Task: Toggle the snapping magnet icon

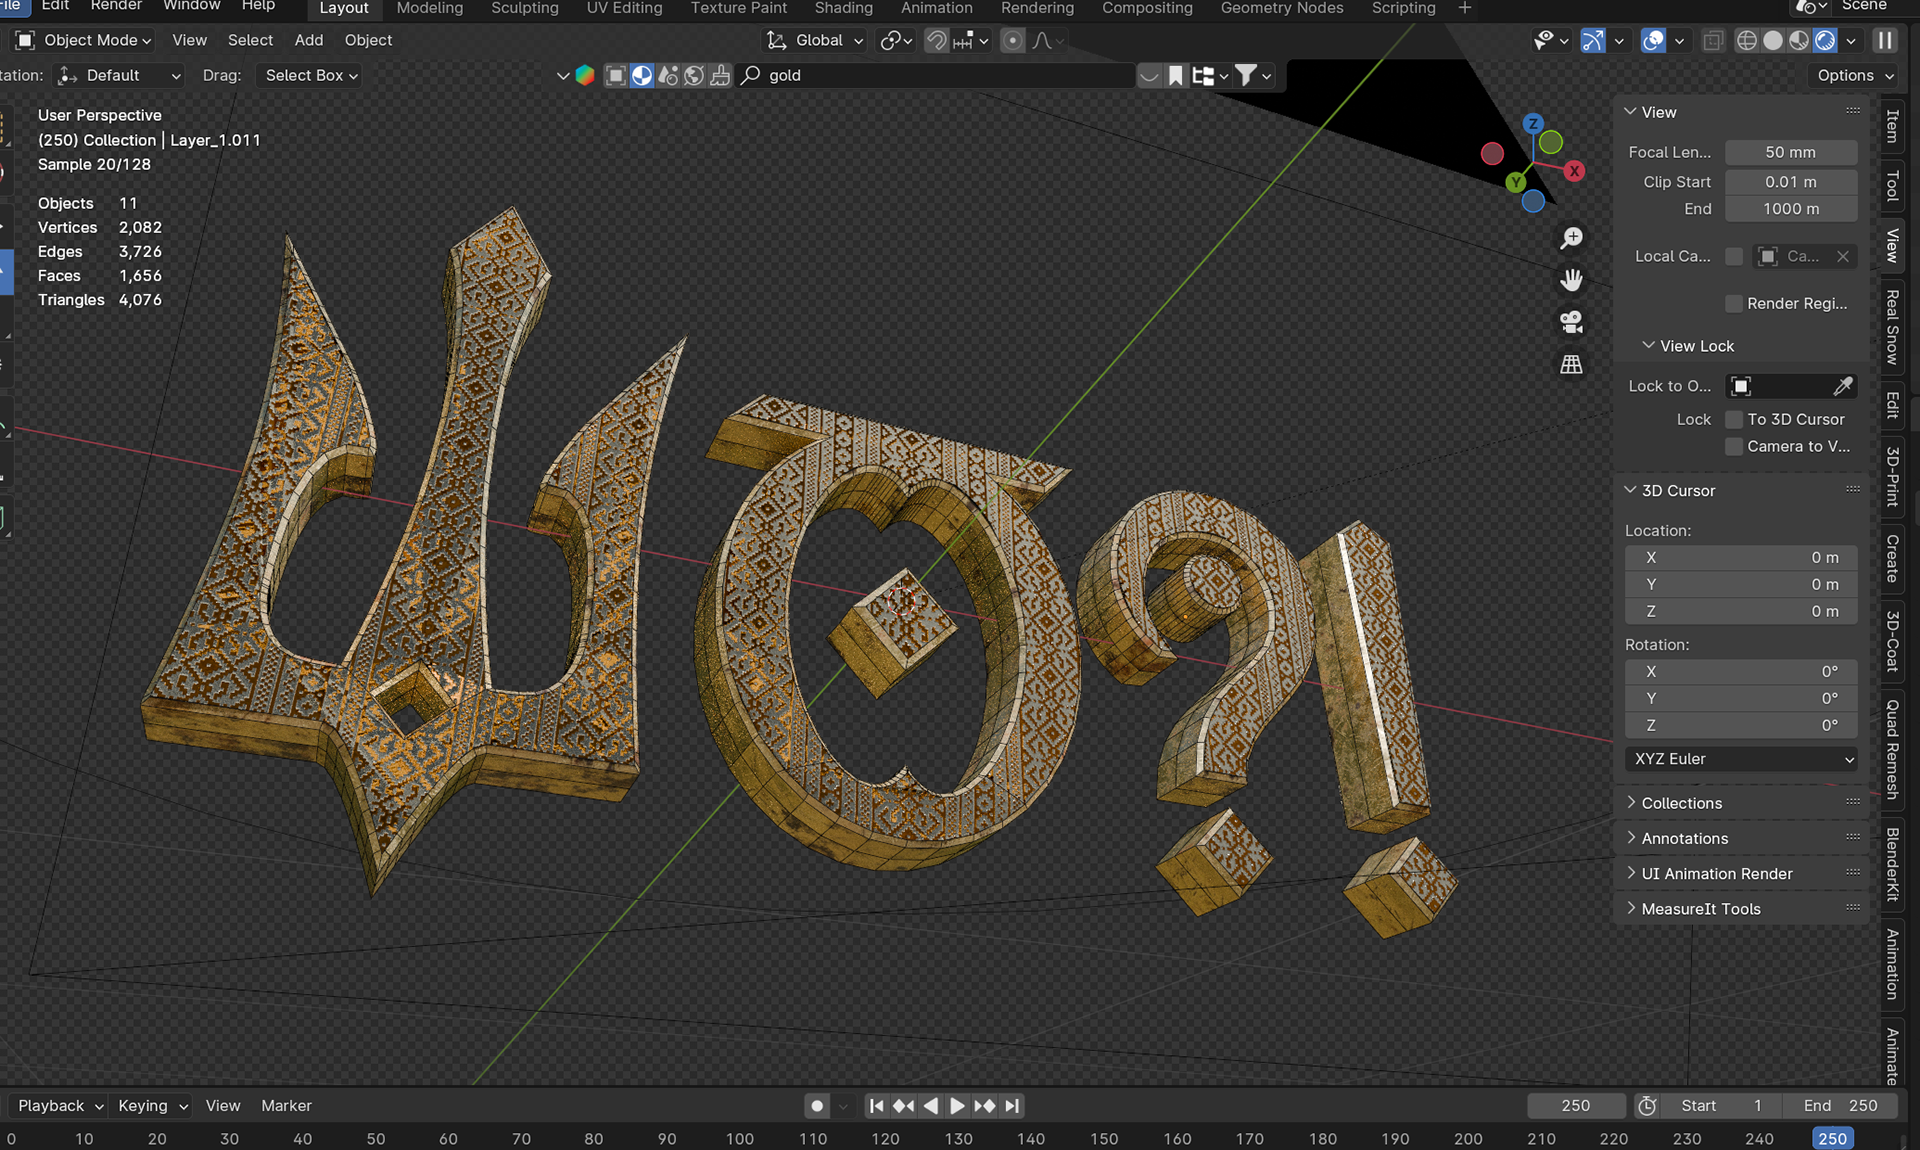Action: point(936,41)
